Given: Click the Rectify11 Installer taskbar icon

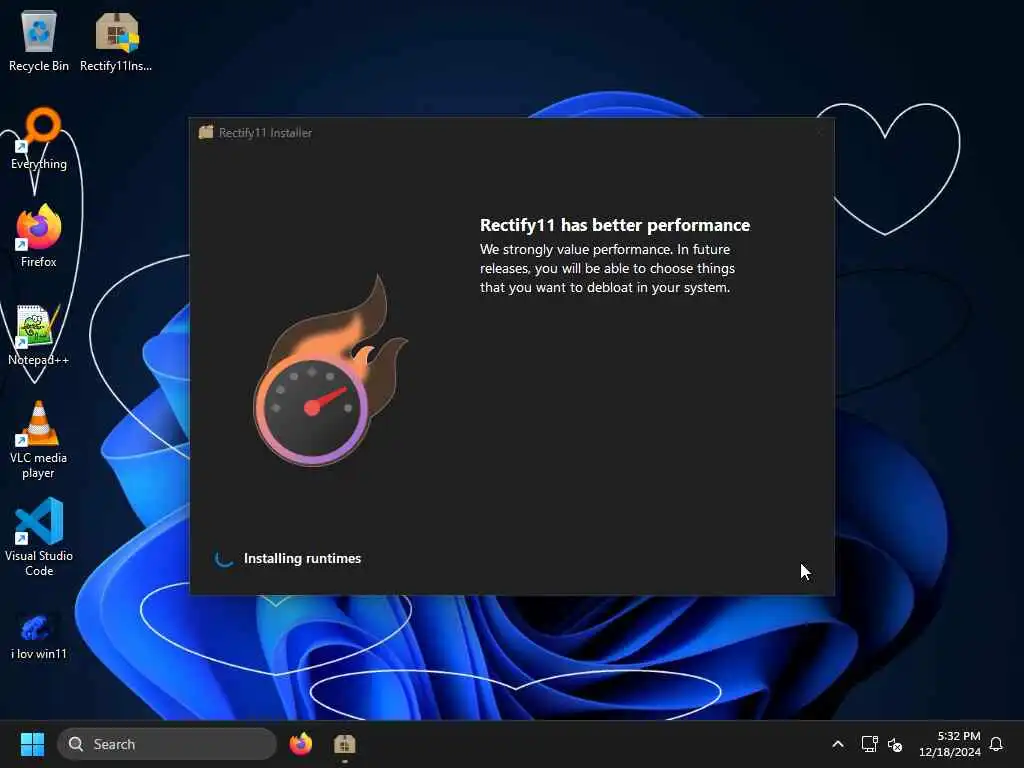Looking at the screenshot, I should [345, 744].
